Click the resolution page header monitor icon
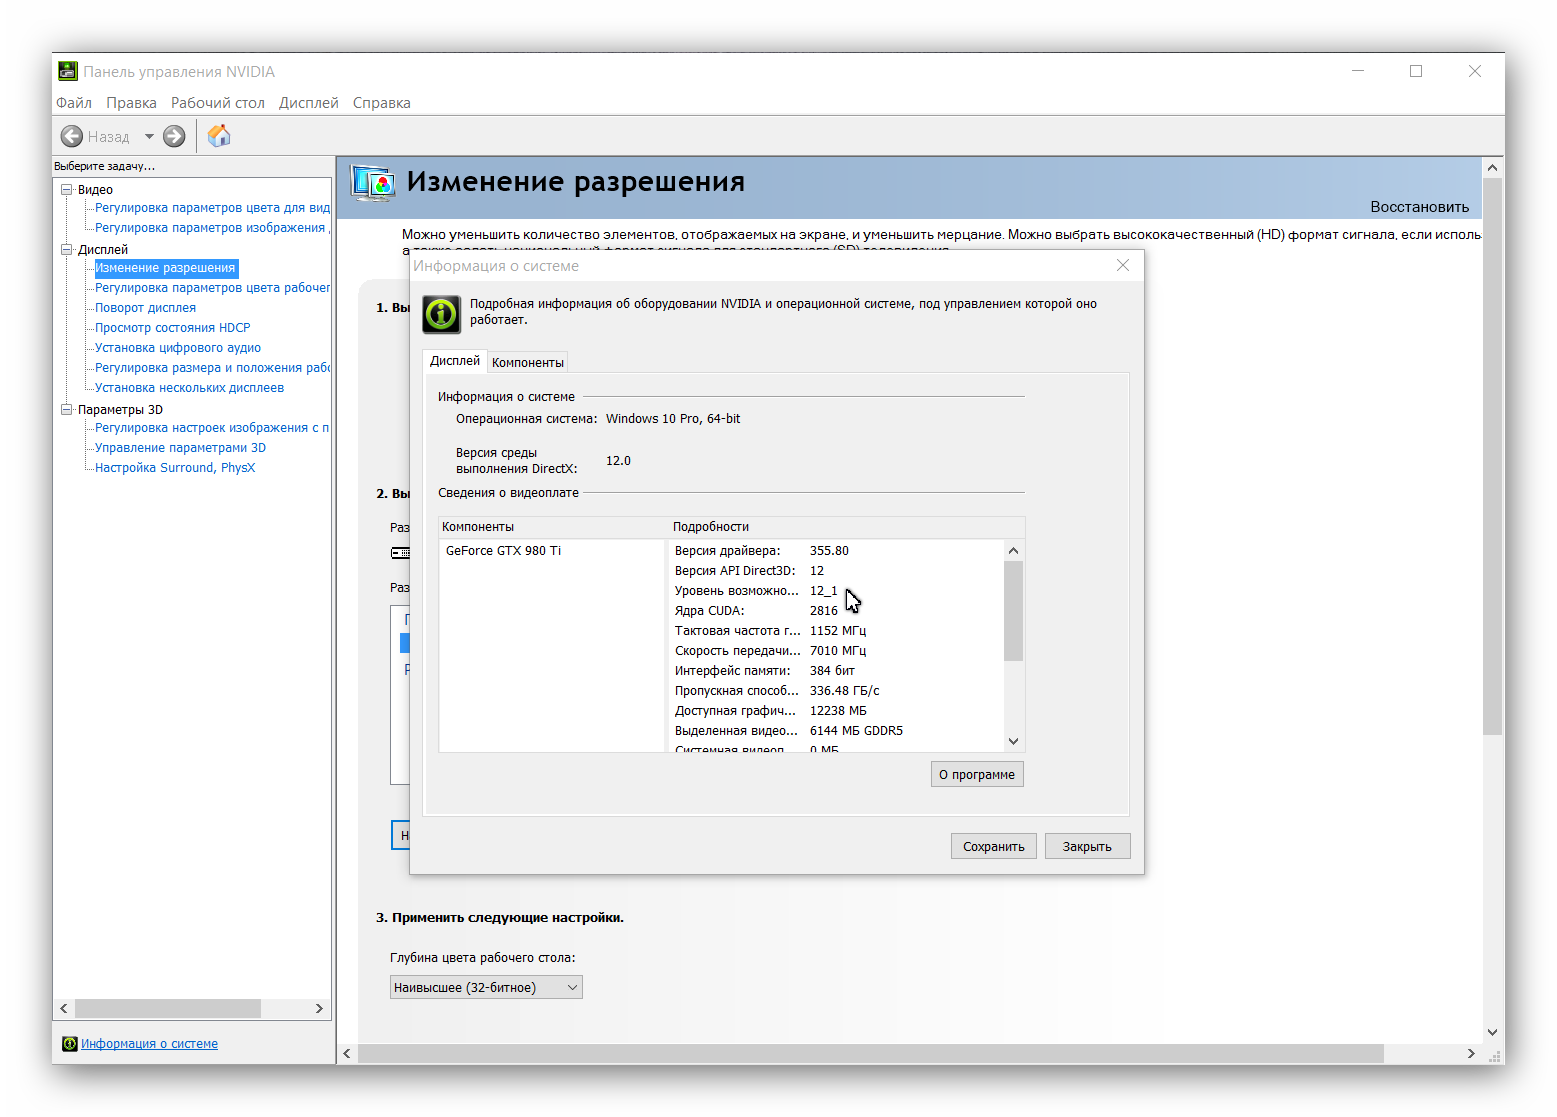 coord(372,182)
